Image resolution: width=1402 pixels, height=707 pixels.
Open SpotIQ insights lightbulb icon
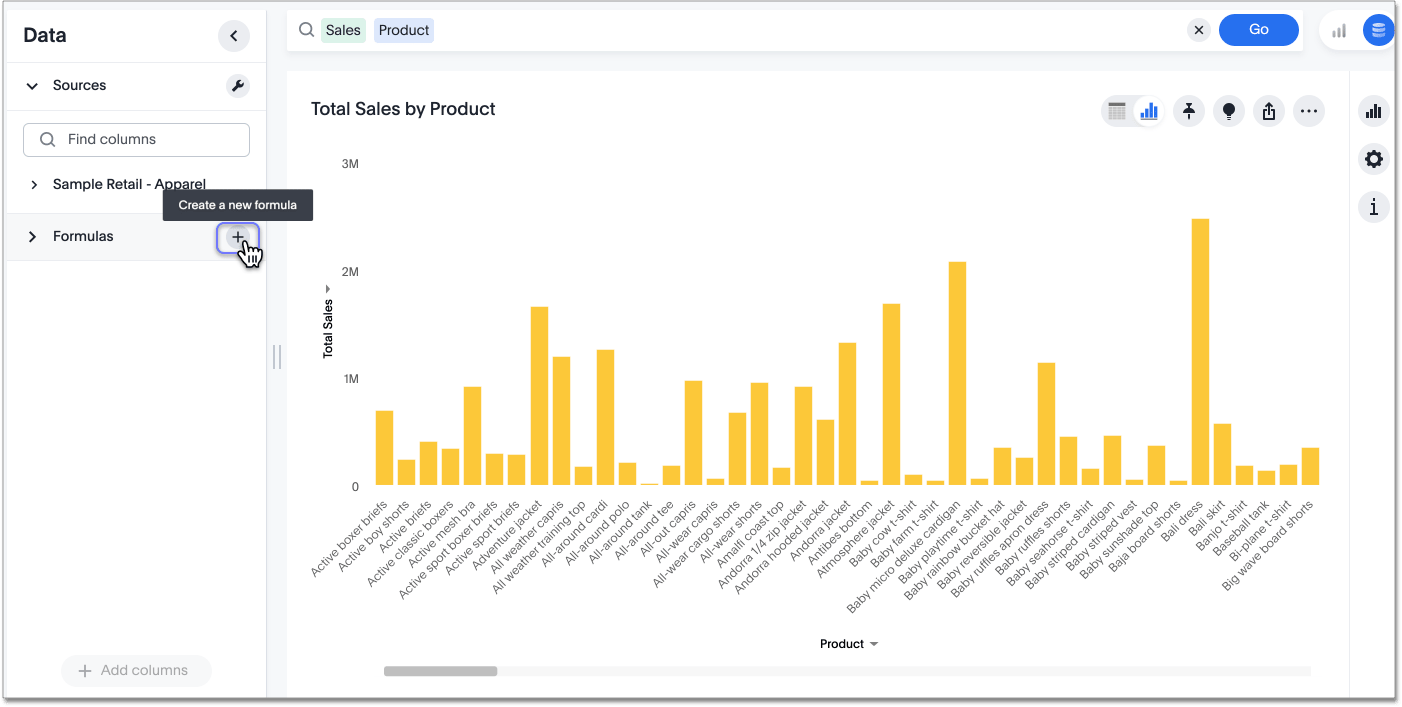[1228, 111]
